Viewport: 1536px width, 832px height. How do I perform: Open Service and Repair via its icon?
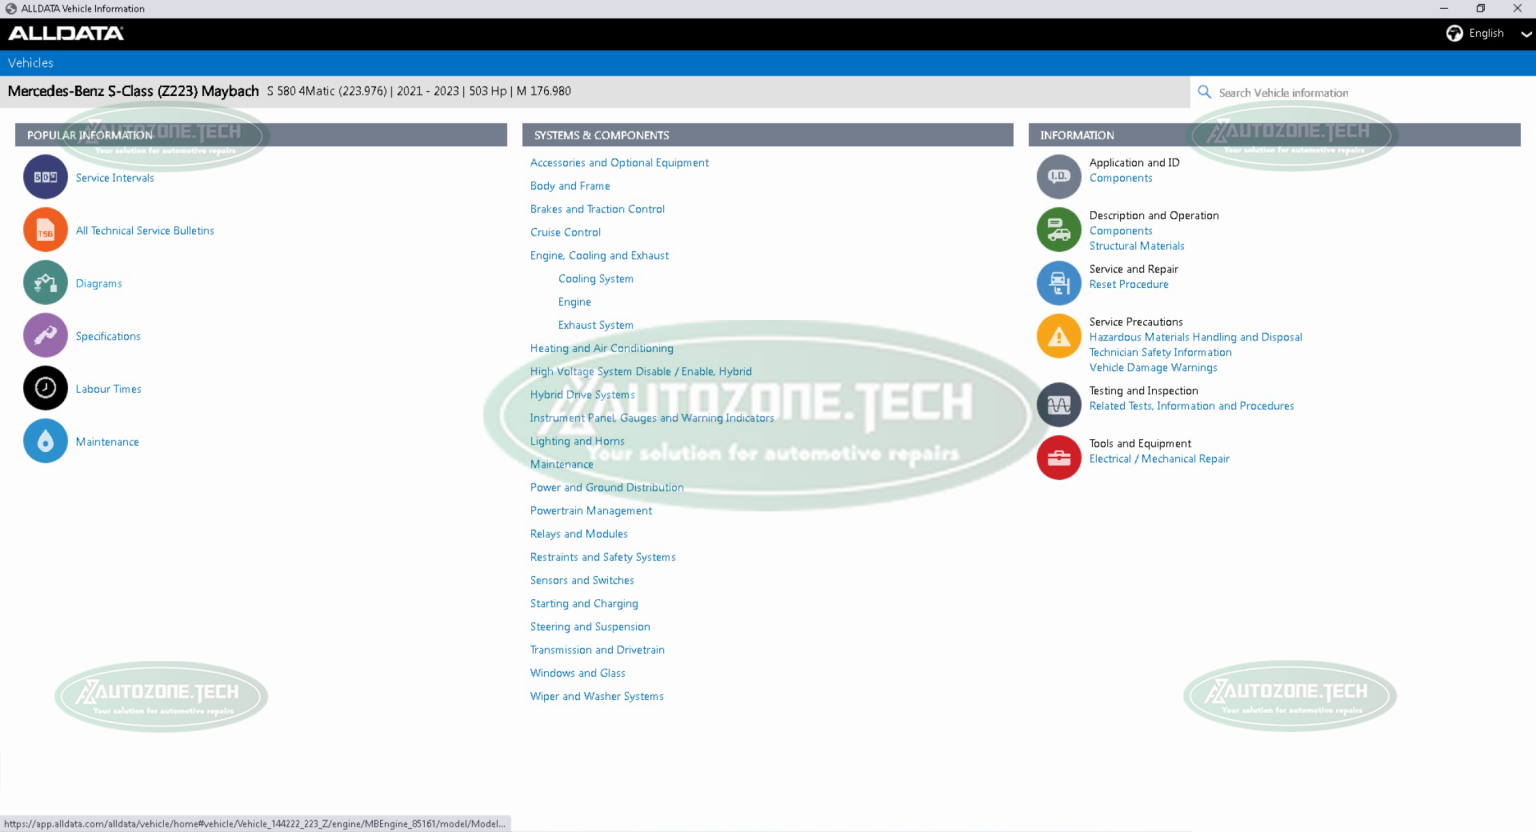point(1058,283)
